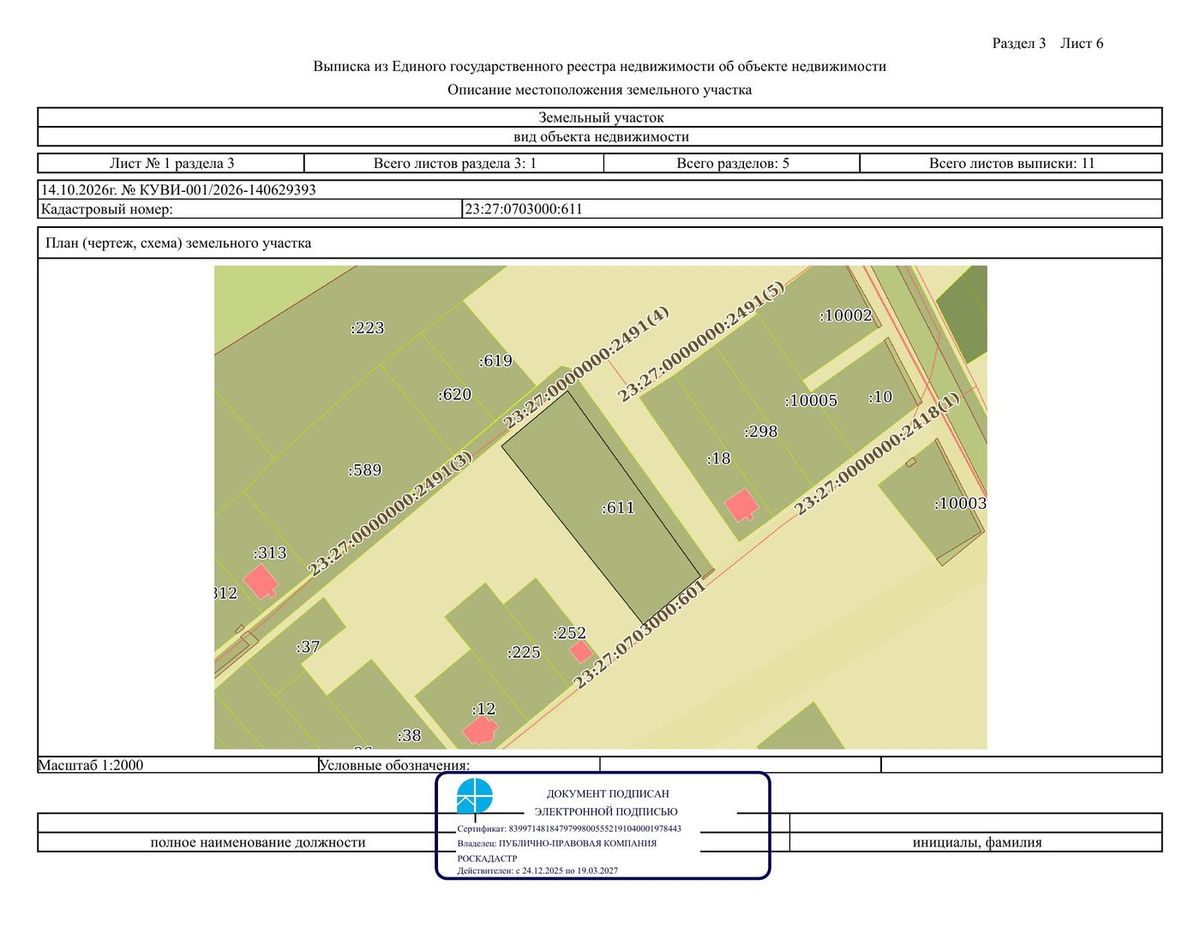
Task: Click the red building in parcel :252
Action: tap(580, 652)
